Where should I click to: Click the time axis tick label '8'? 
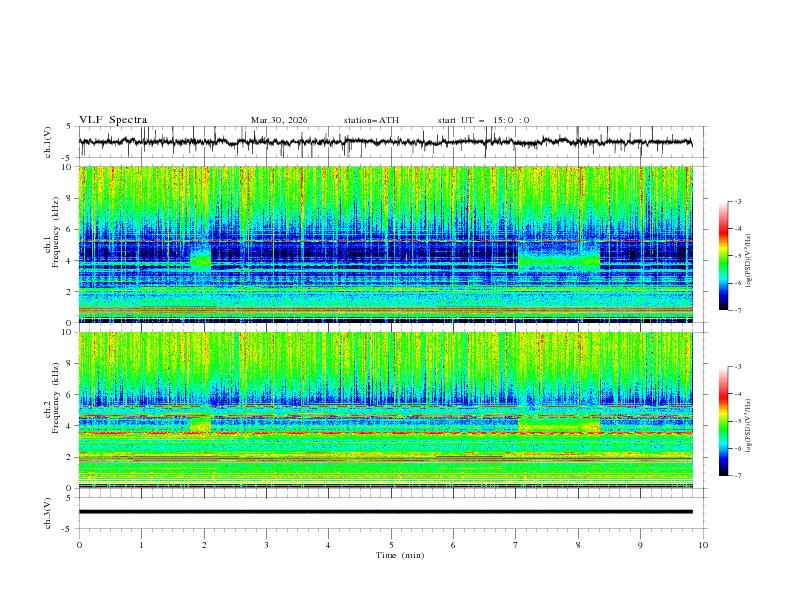tap(578, 545)
